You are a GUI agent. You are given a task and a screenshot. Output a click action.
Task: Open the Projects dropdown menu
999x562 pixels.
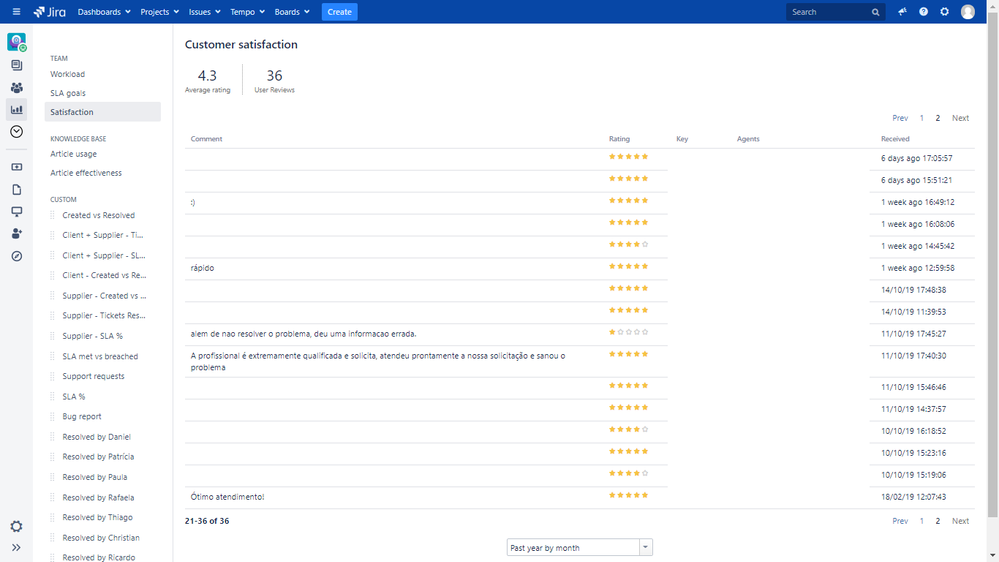point(159,11)
